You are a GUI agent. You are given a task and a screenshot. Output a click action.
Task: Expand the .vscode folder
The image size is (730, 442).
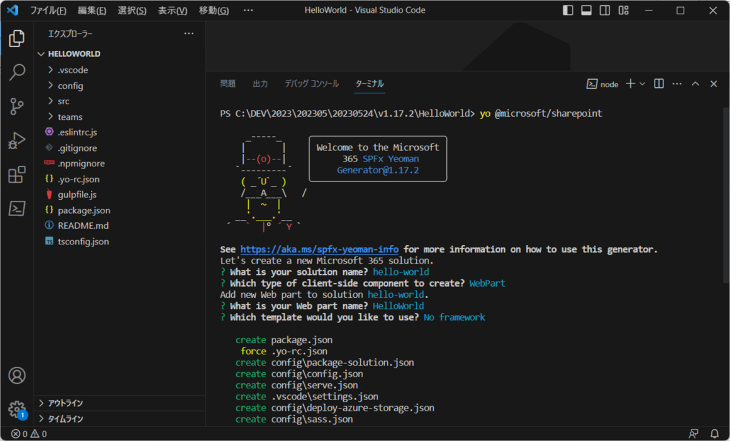120,70
